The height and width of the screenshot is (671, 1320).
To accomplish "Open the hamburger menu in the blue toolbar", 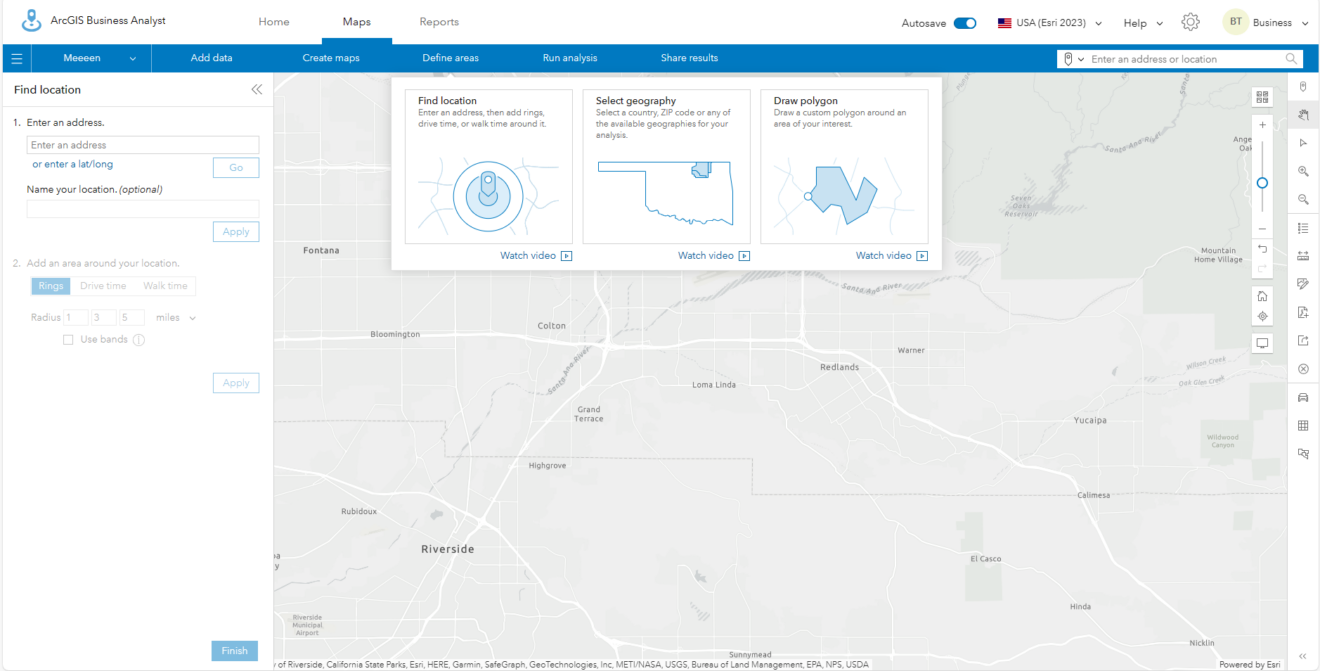I will [16, 59].
